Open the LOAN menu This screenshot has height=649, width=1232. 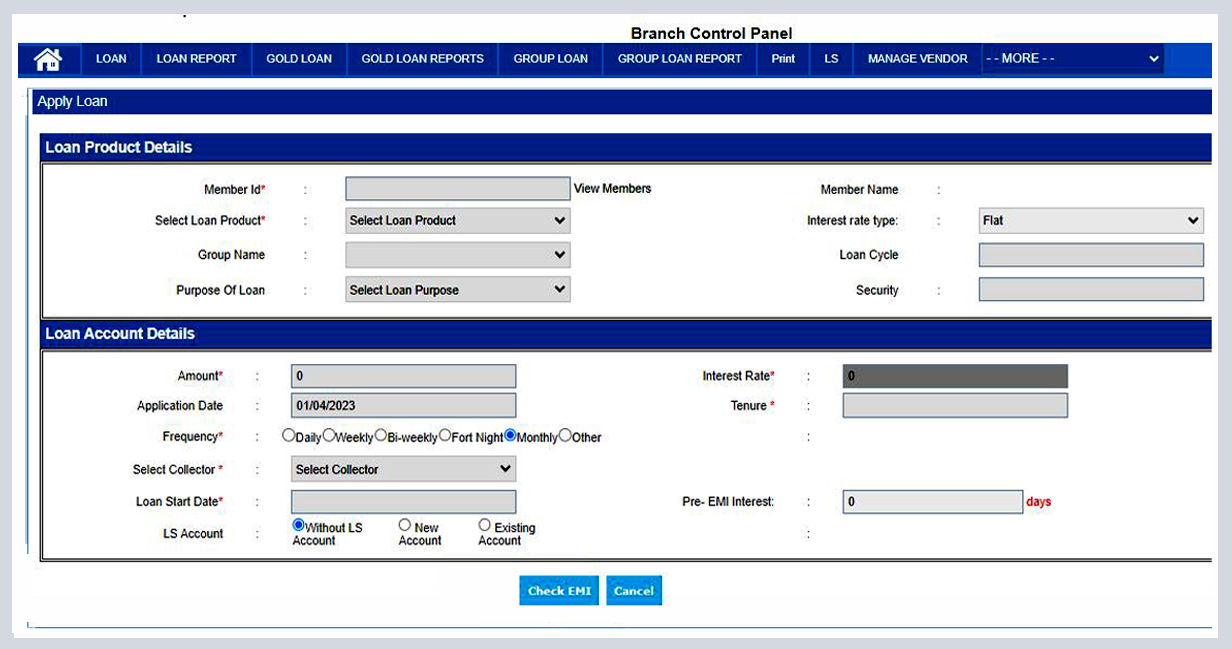pos(110,59)
